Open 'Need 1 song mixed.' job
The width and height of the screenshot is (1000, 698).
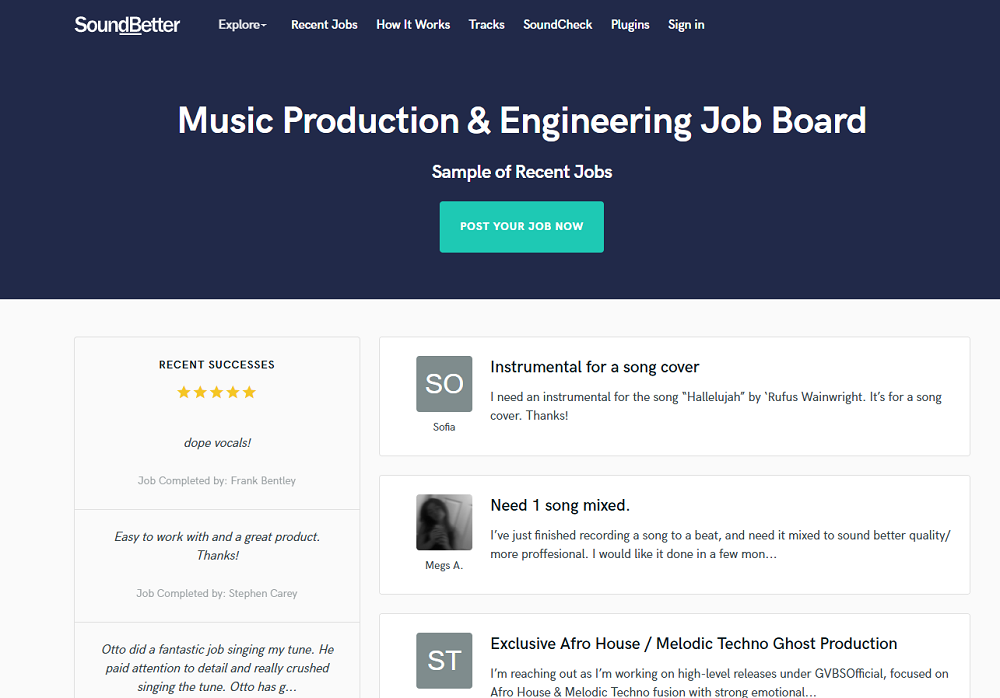560,505
